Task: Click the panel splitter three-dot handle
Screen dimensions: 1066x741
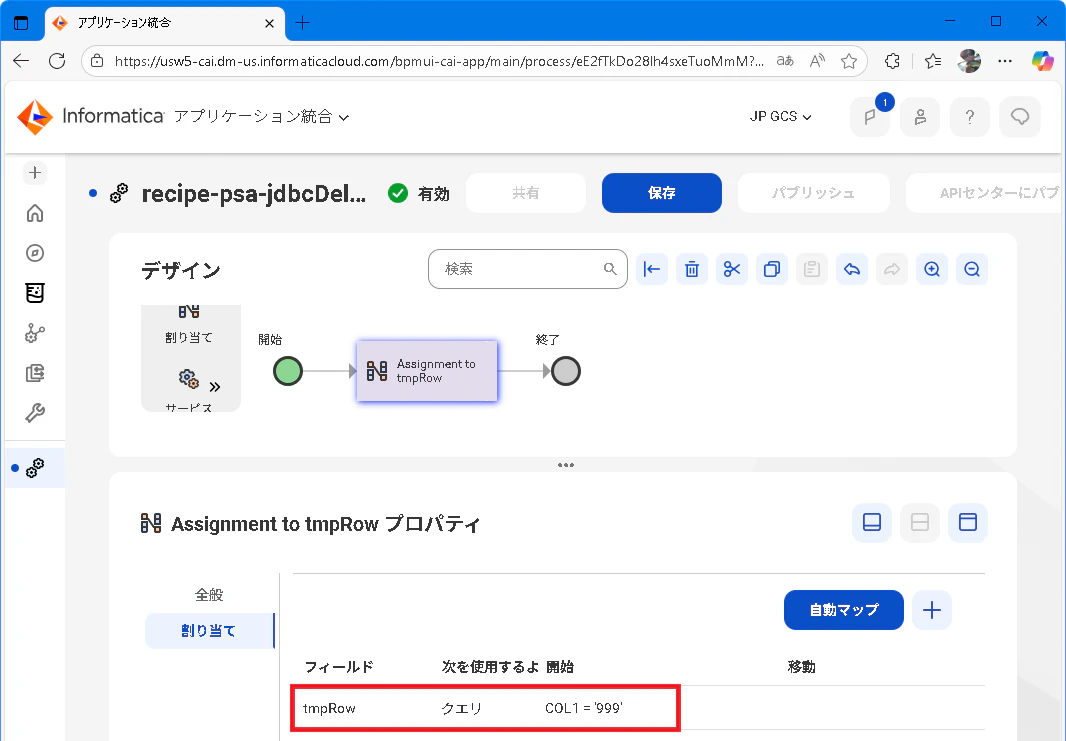Action: click(566, 465)
